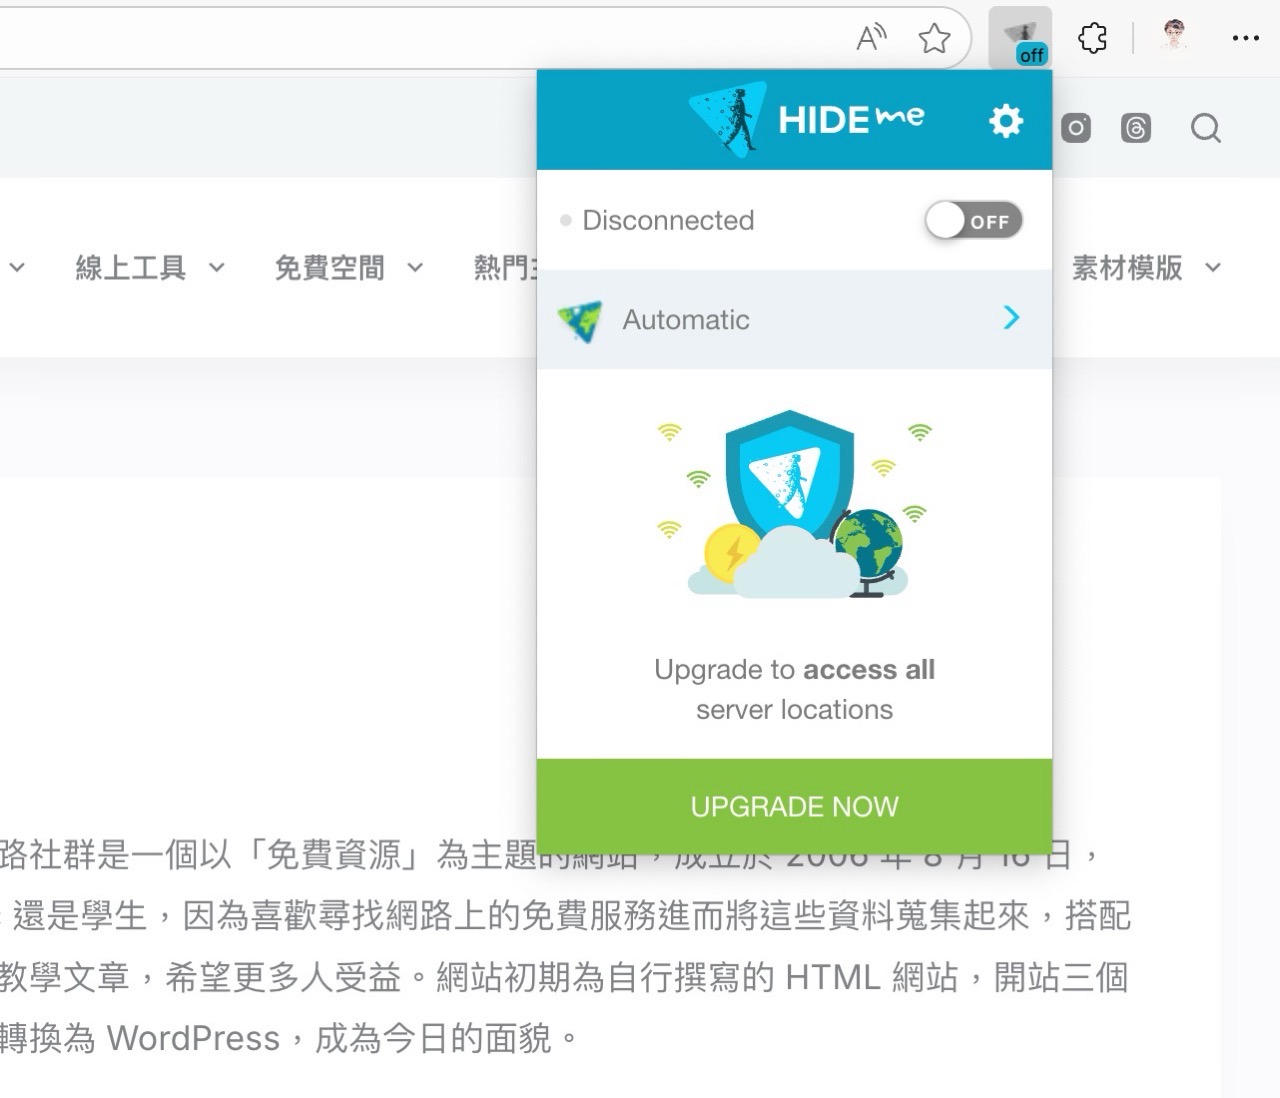Click the Disconnected status label
1280x1098 pixels.
pyautogui.click(x=668, y=220)
